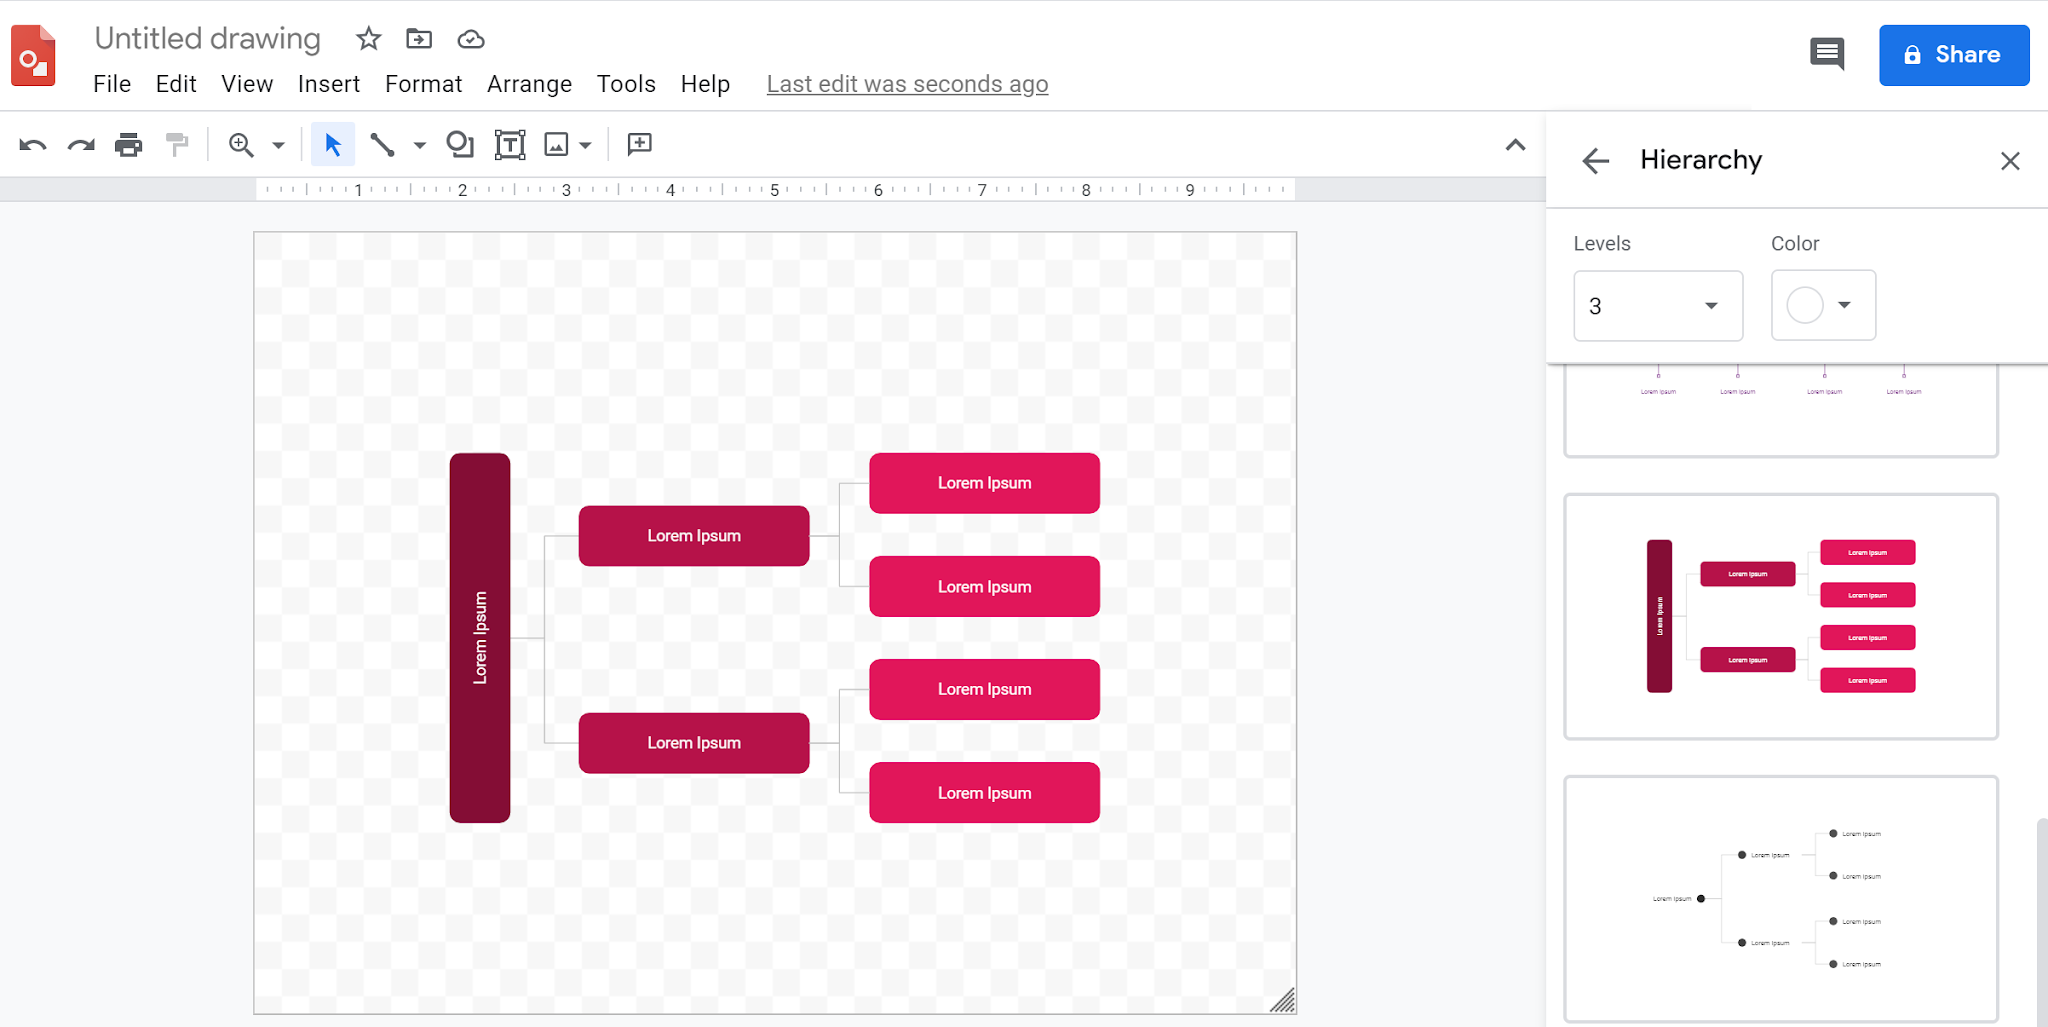
Task: Go back from the Hierarchy panel
Action: [x=1596, y=161]
